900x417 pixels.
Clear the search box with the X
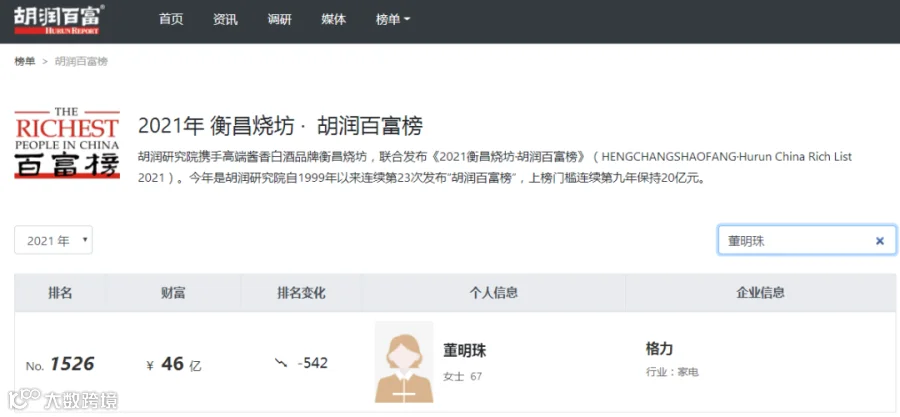point(879,241)
